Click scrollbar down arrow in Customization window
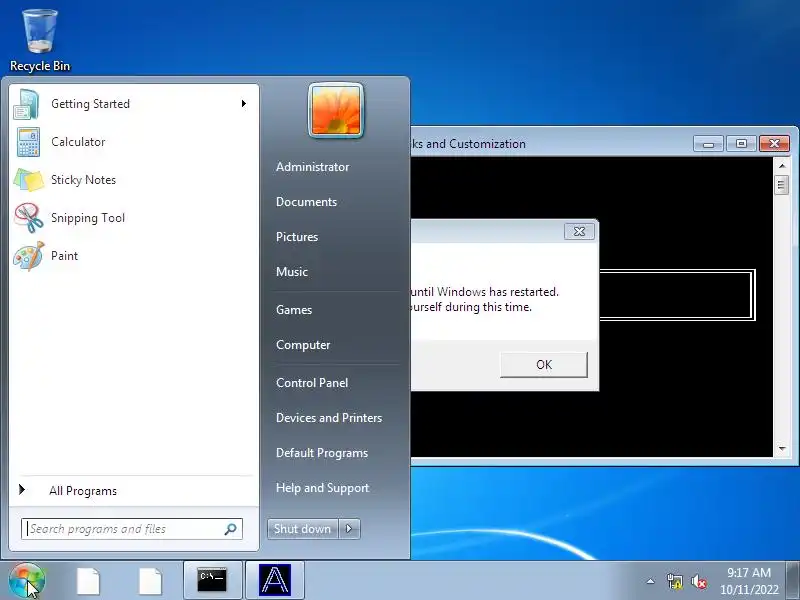Screen dimensions: 800x600 [782, 449]
